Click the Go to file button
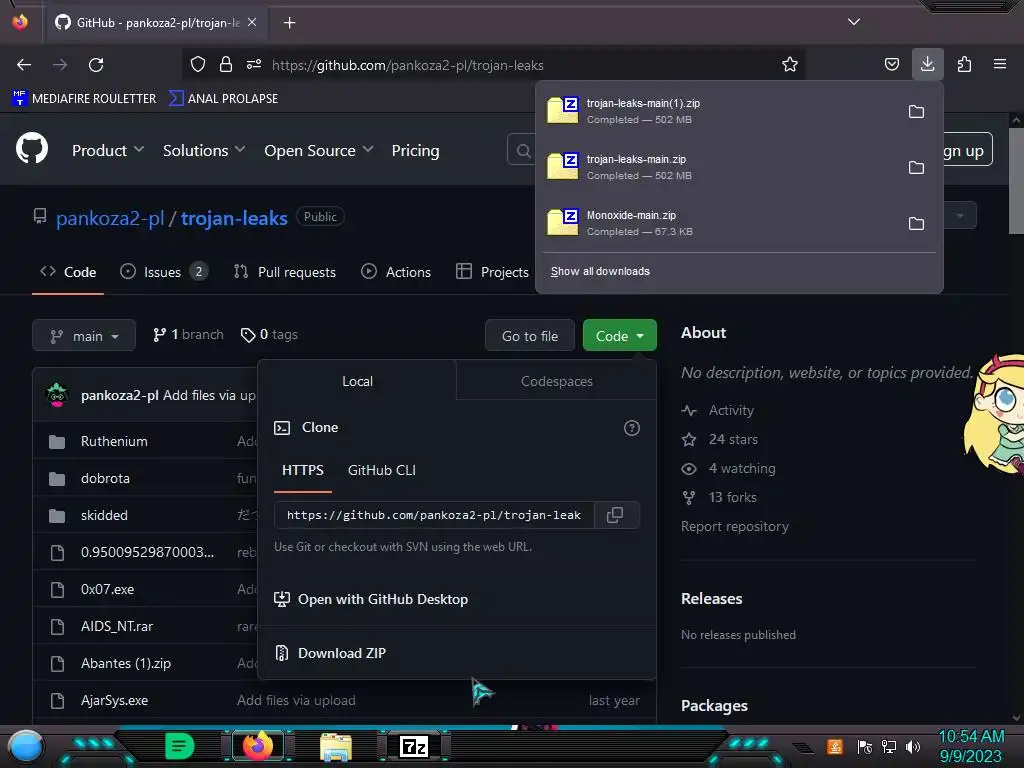 click(x=530, y=336)
